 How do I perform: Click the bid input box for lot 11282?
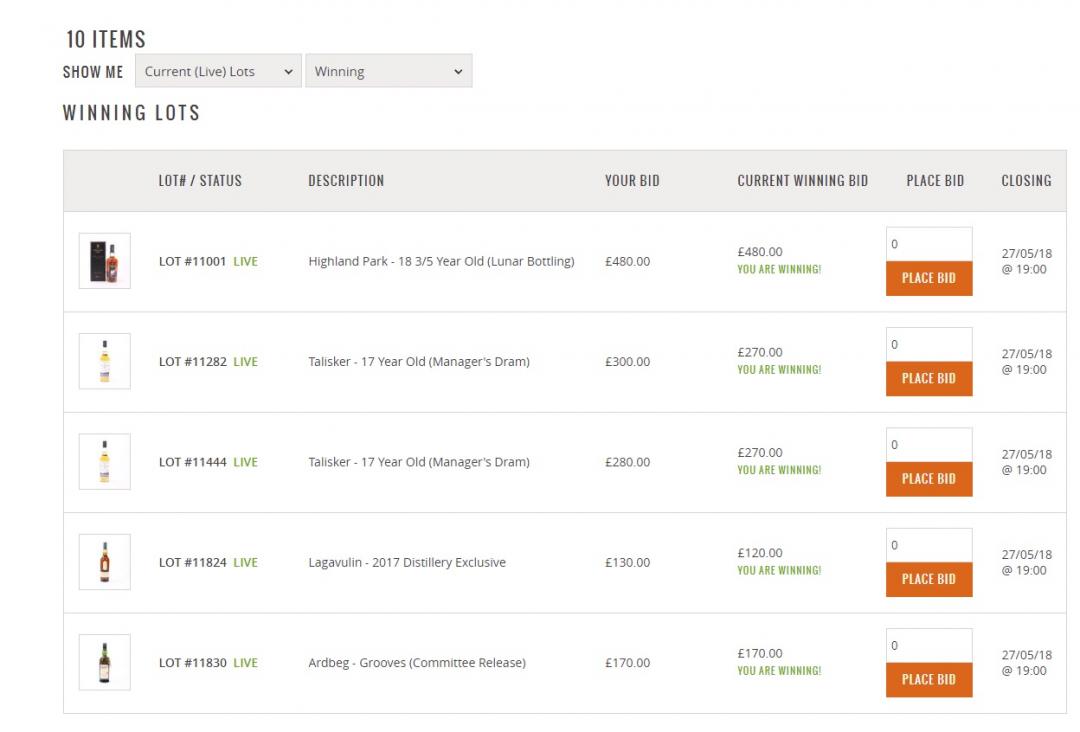click(928, 344)
